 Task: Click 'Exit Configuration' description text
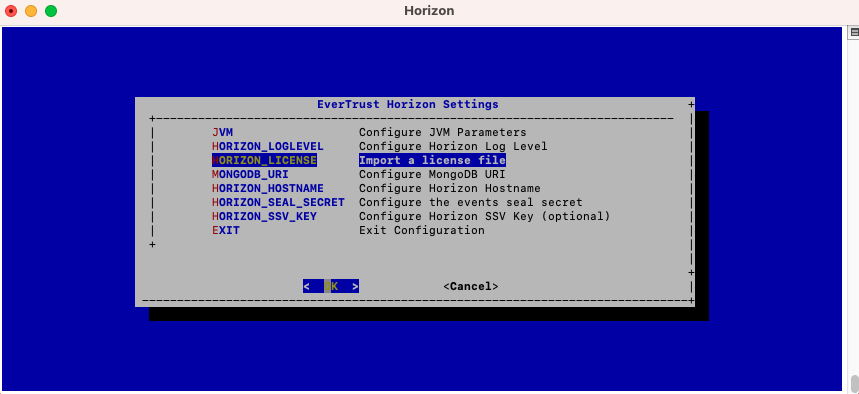tap(422, 230)
